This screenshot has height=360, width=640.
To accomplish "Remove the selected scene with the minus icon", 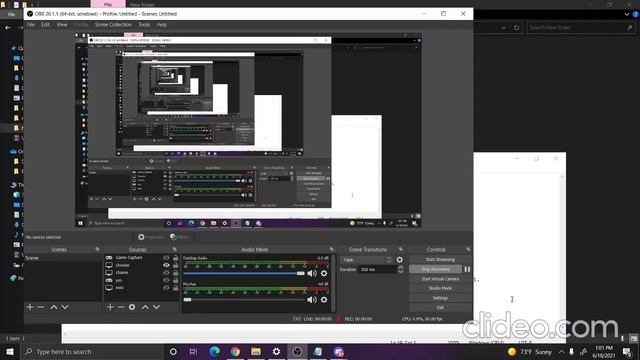I will tap(41, 307).
